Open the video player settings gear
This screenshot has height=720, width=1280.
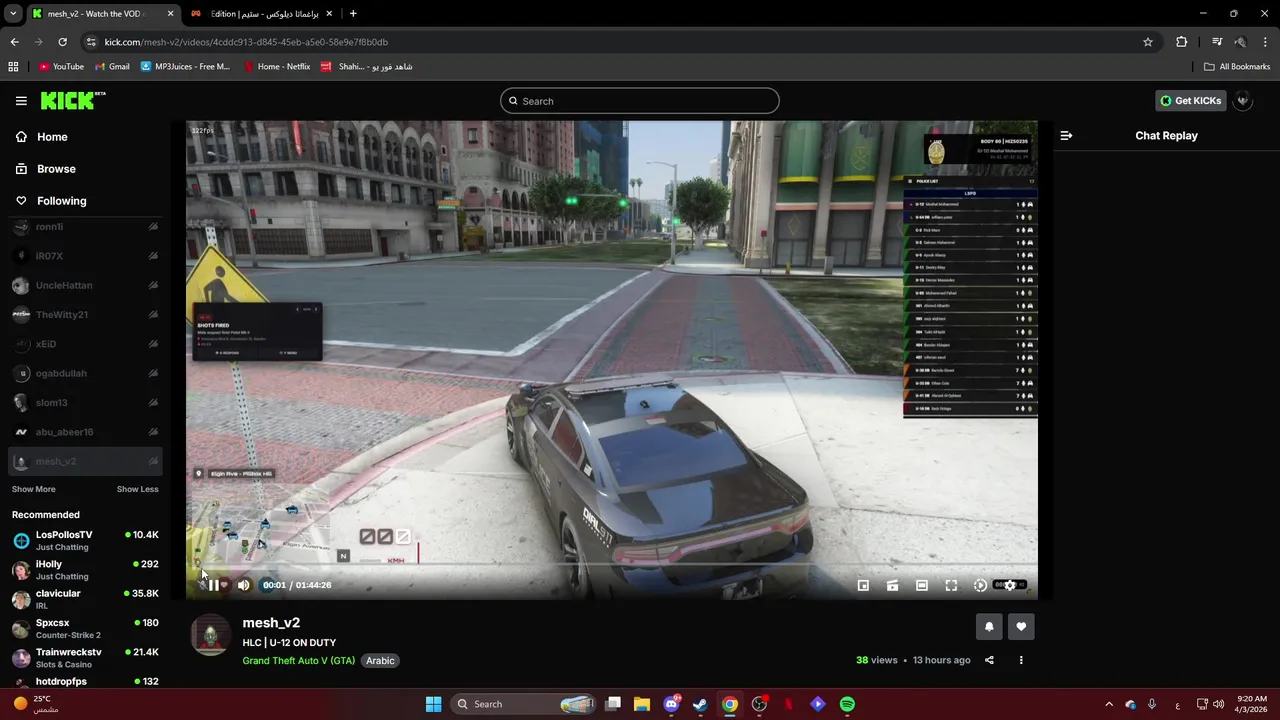coord(1010,585)
